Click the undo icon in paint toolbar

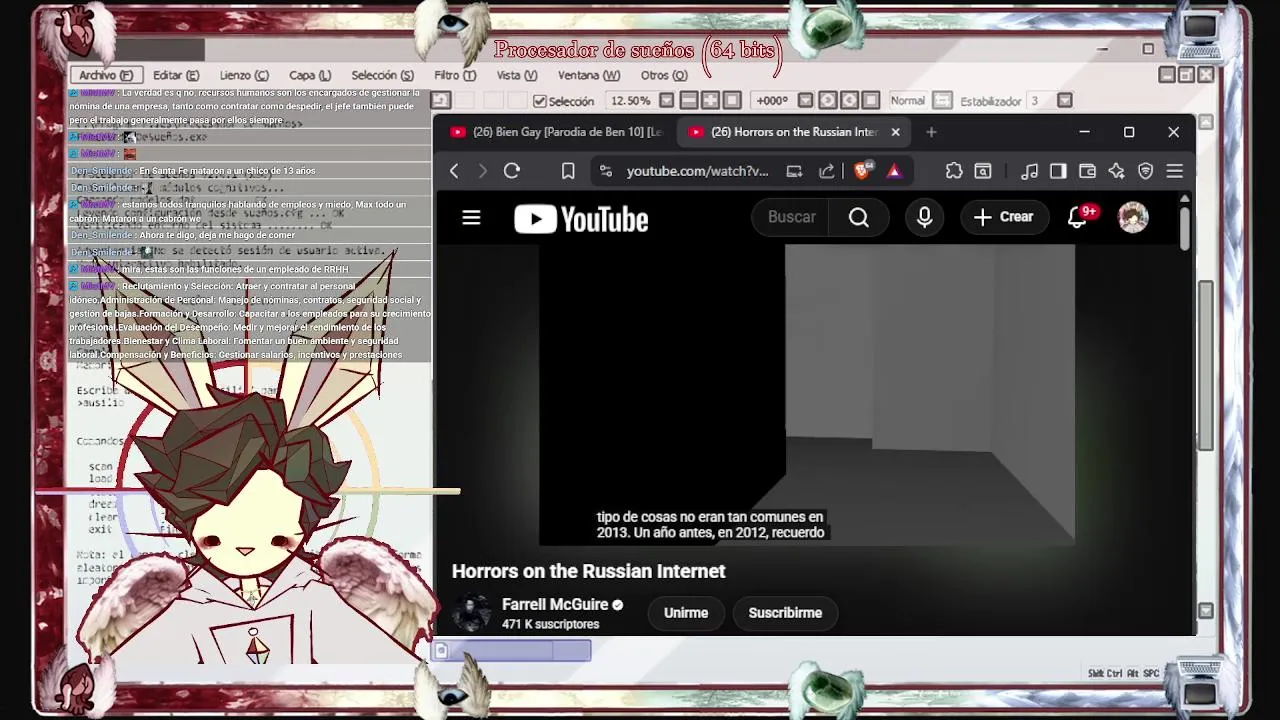441,100
